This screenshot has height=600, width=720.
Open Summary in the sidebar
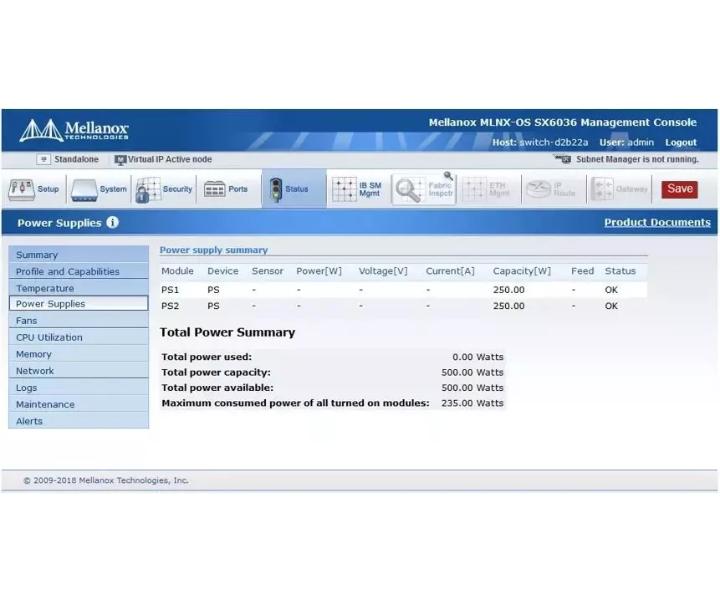79,255
